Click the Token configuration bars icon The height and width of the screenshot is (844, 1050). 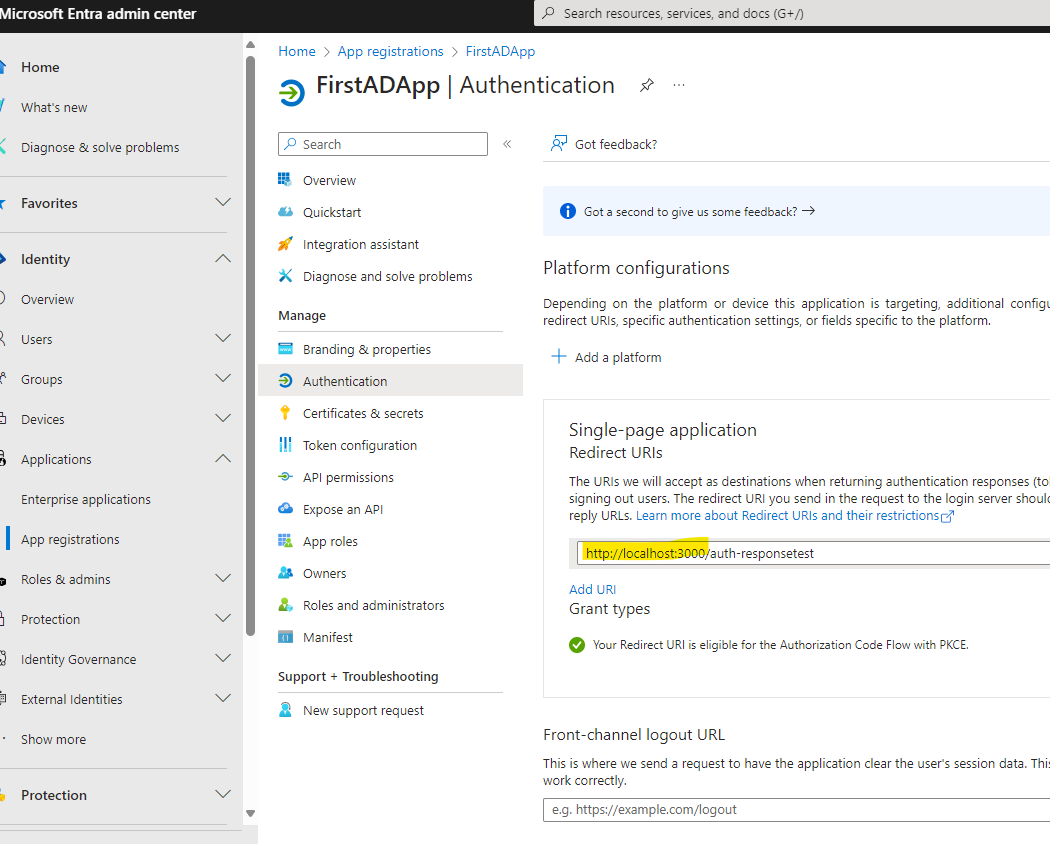pos(285,445)
